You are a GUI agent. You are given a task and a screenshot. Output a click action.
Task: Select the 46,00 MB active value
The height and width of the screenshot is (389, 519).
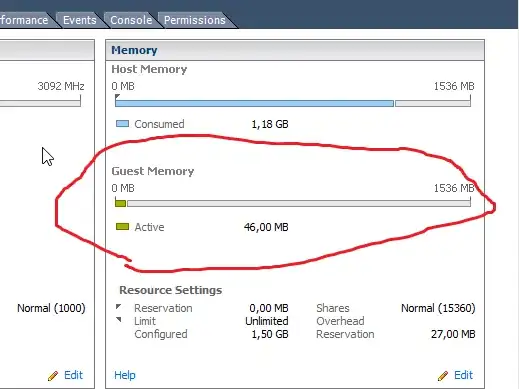[x=266, y=227]
